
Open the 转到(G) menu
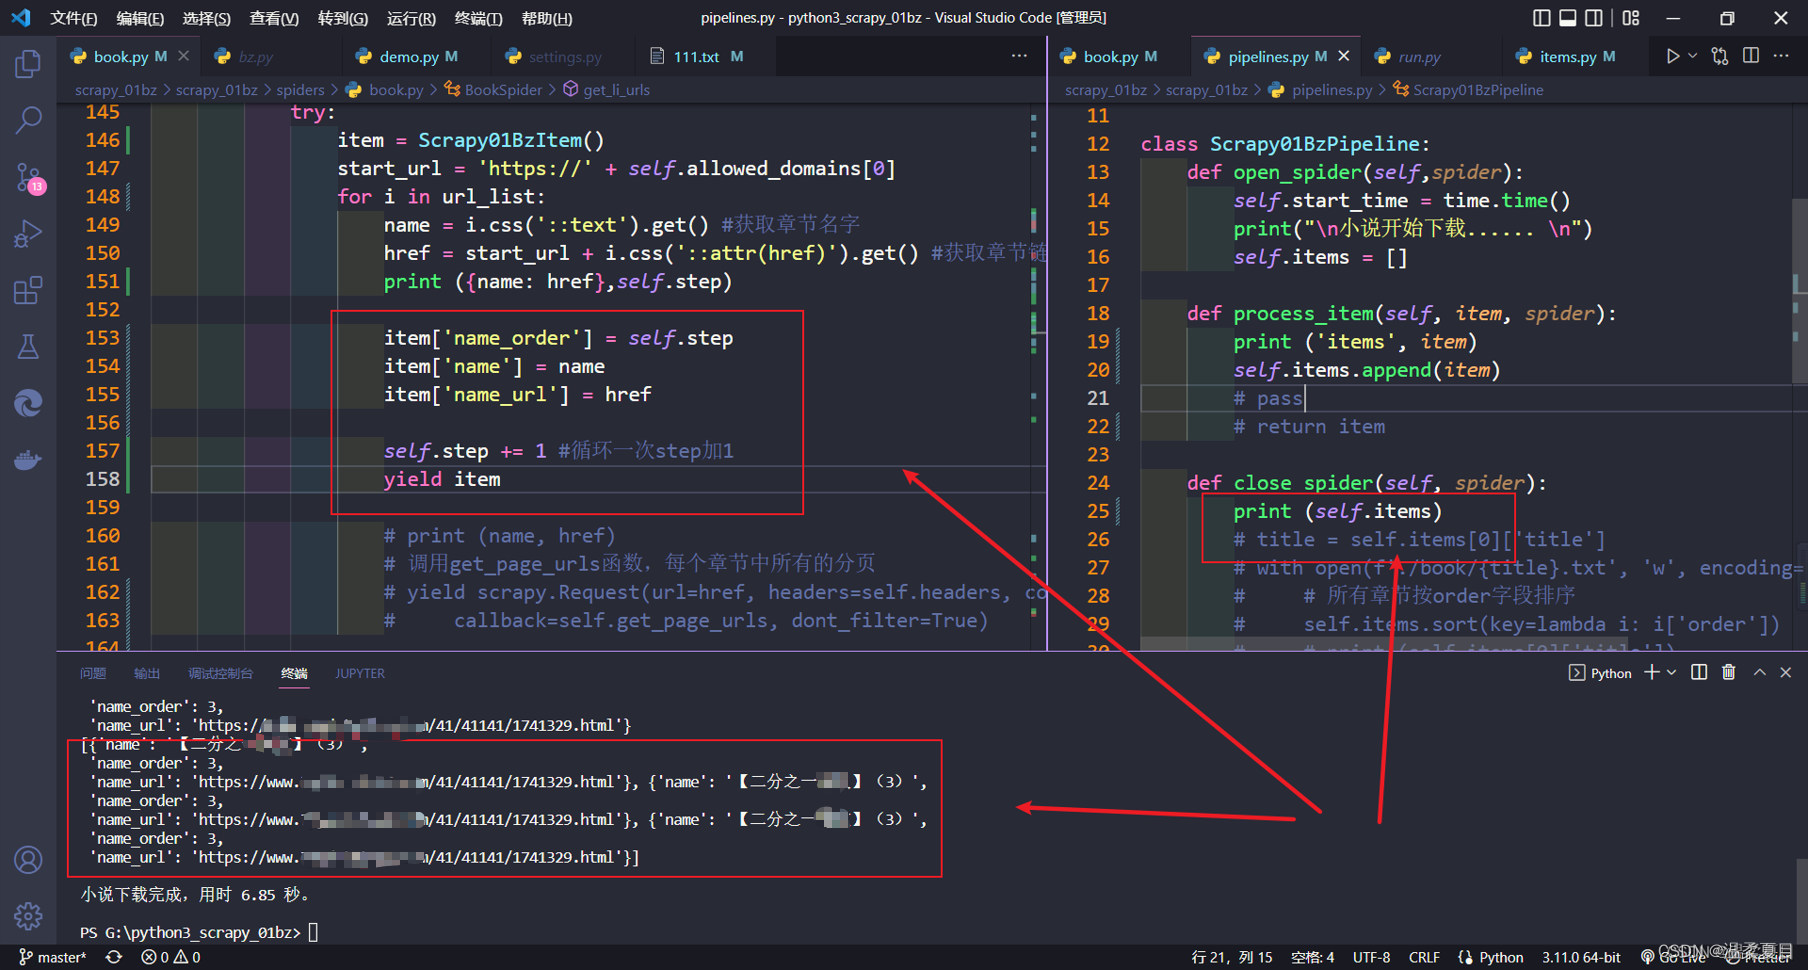pos(343,18)
